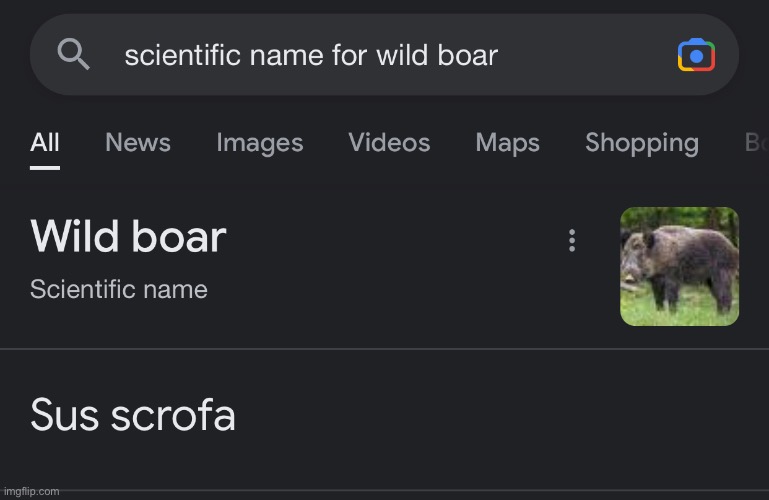This screenshot has height=500, width=769.
Task: Click empty search bar space before Lens icon
Action: pos(590,55)
